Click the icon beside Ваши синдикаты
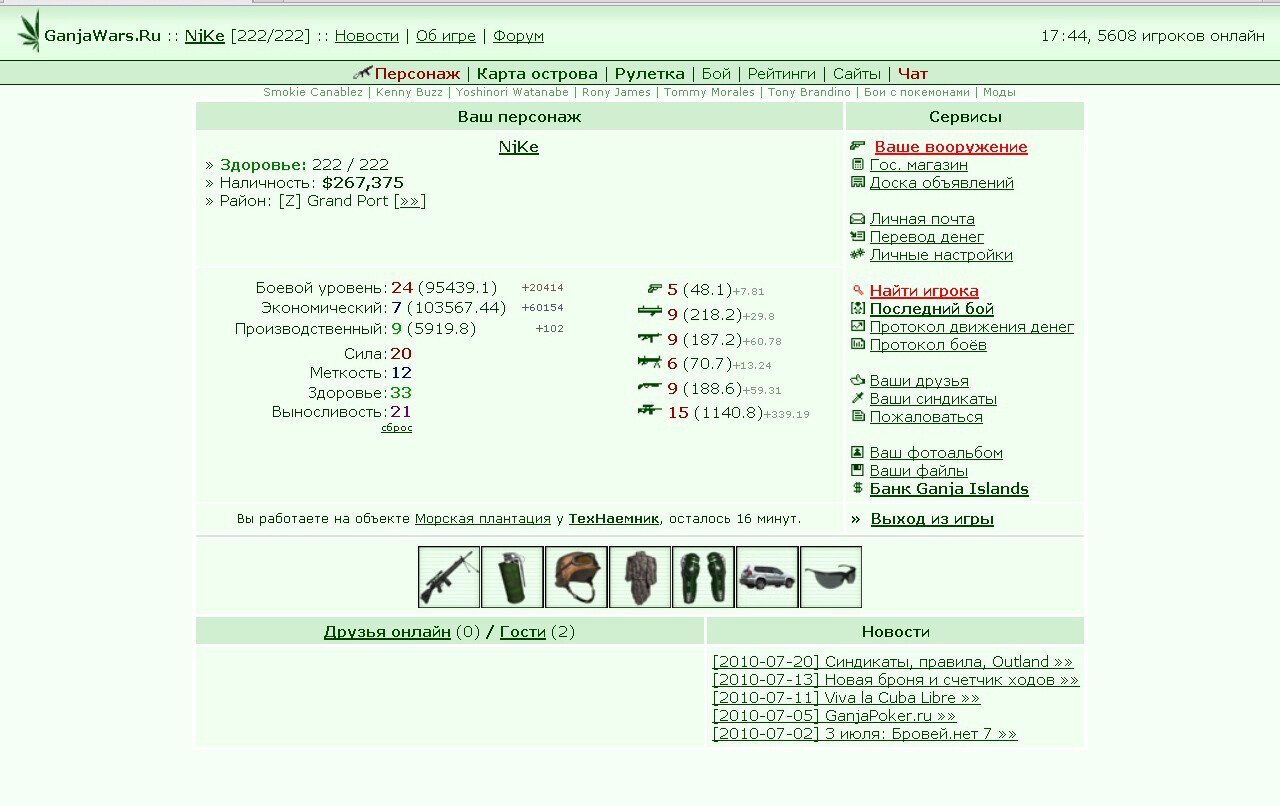 tap(858, 398)
